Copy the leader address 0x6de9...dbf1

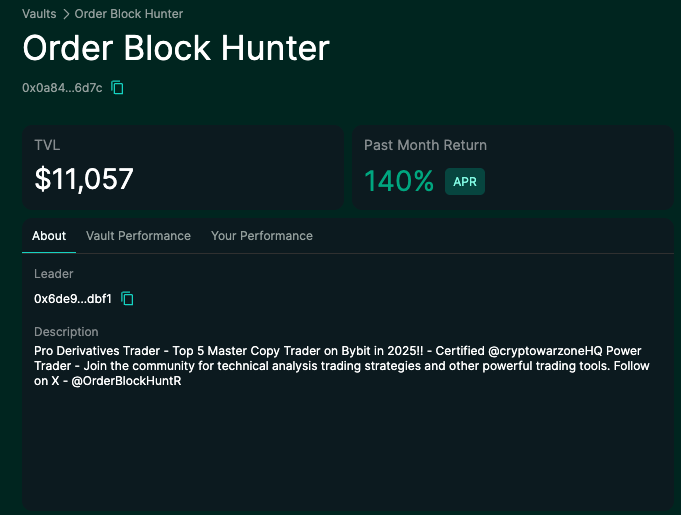pyautogui.click(x=127, y=299)
